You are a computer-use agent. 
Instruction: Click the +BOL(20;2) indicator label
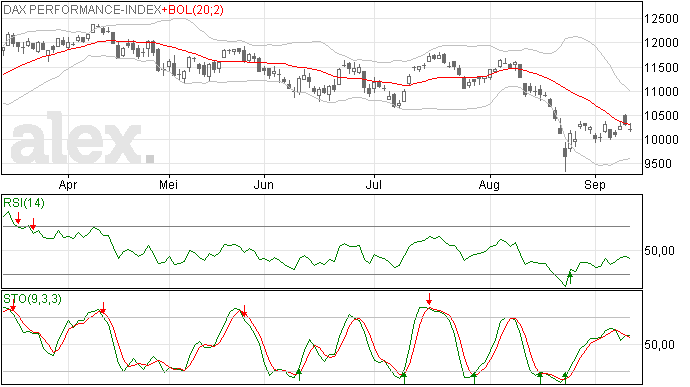pos(193,10)
